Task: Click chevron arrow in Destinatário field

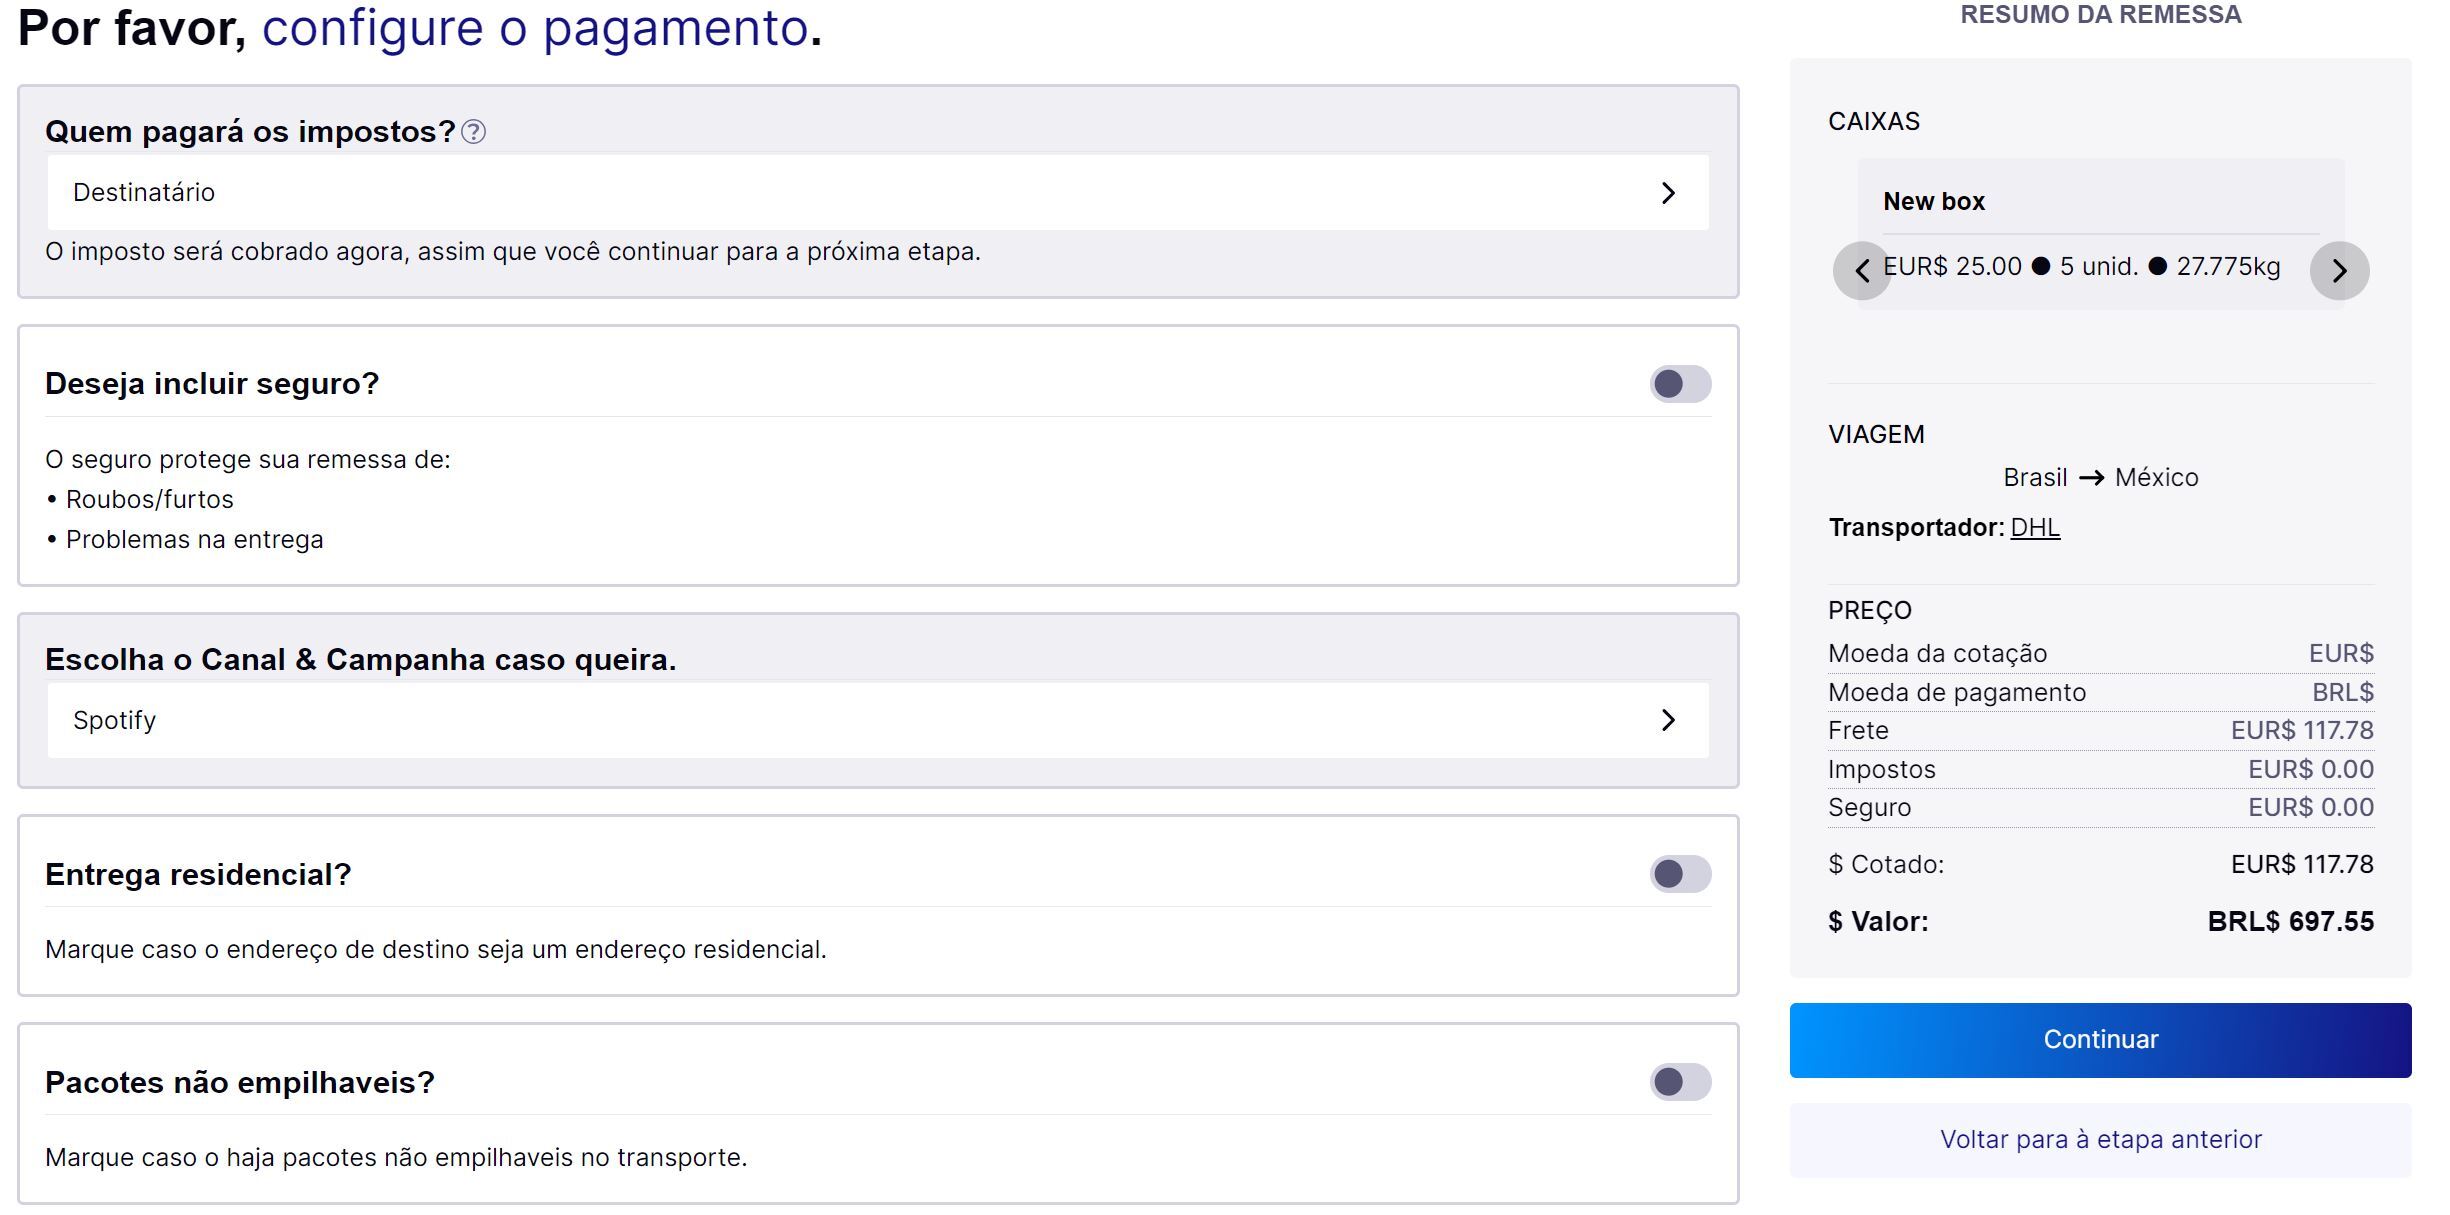Action: point(1667,193)
